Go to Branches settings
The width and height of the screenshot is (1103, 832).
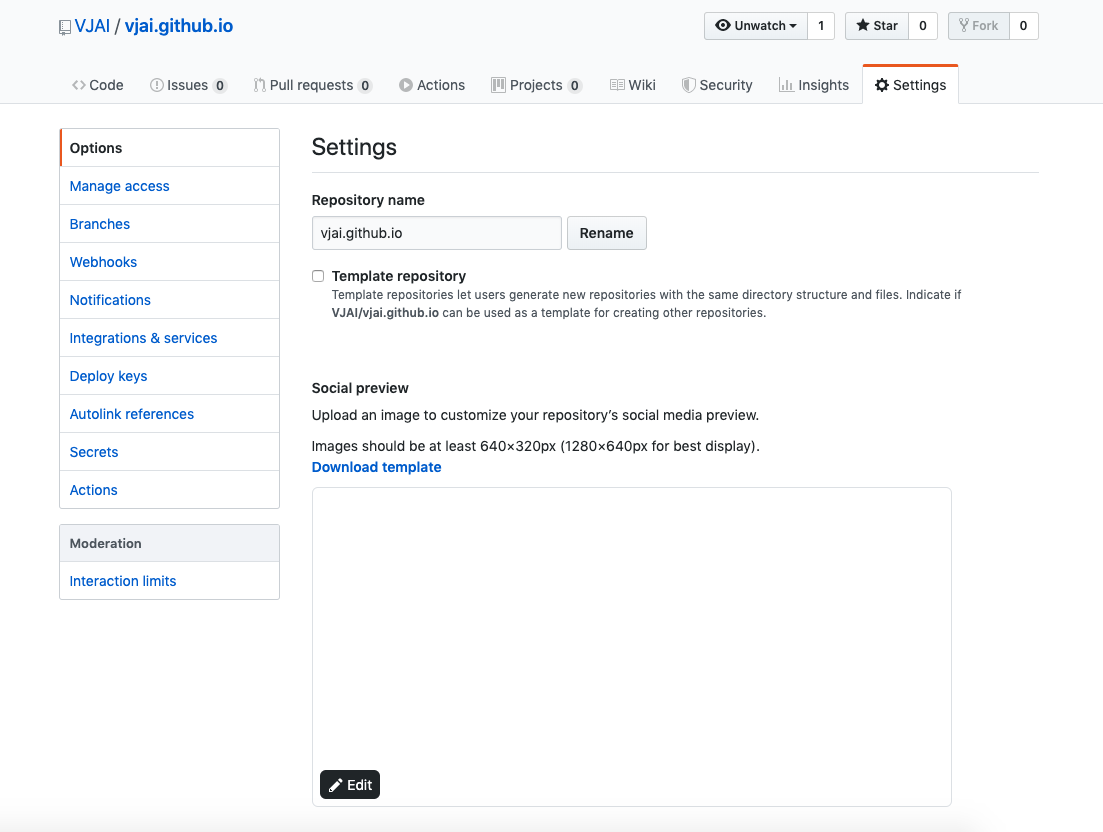170,224
